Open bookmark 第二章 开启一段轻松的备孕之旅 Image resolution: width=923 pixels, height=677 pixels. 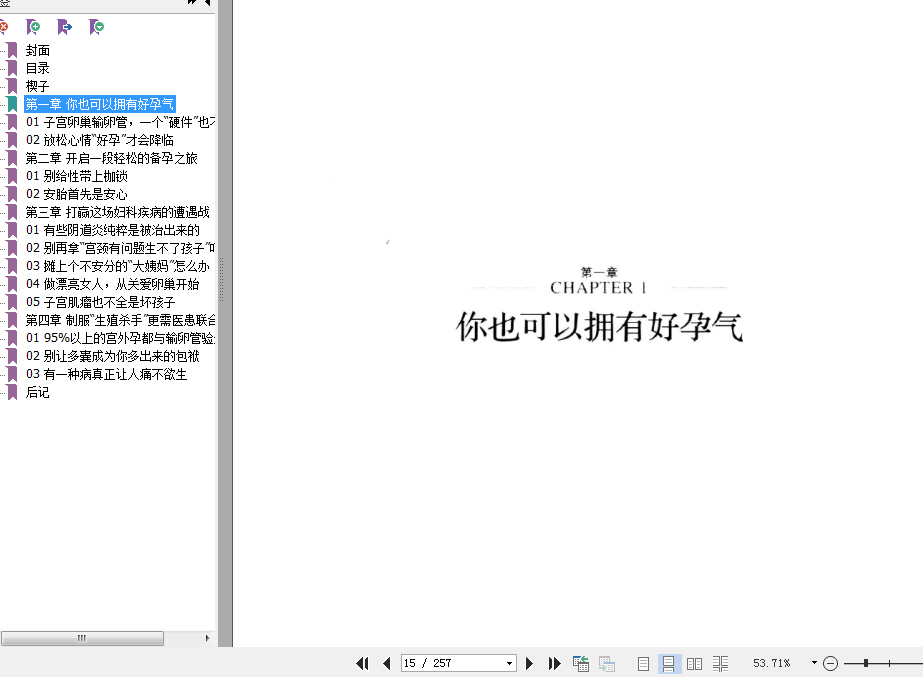(x=111, y=158)
